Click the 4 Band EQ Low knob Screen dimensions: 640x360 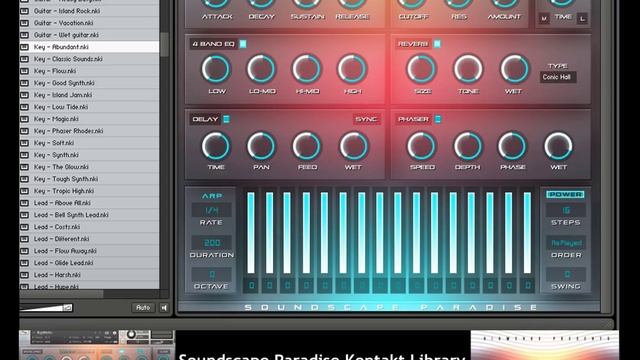216,69
